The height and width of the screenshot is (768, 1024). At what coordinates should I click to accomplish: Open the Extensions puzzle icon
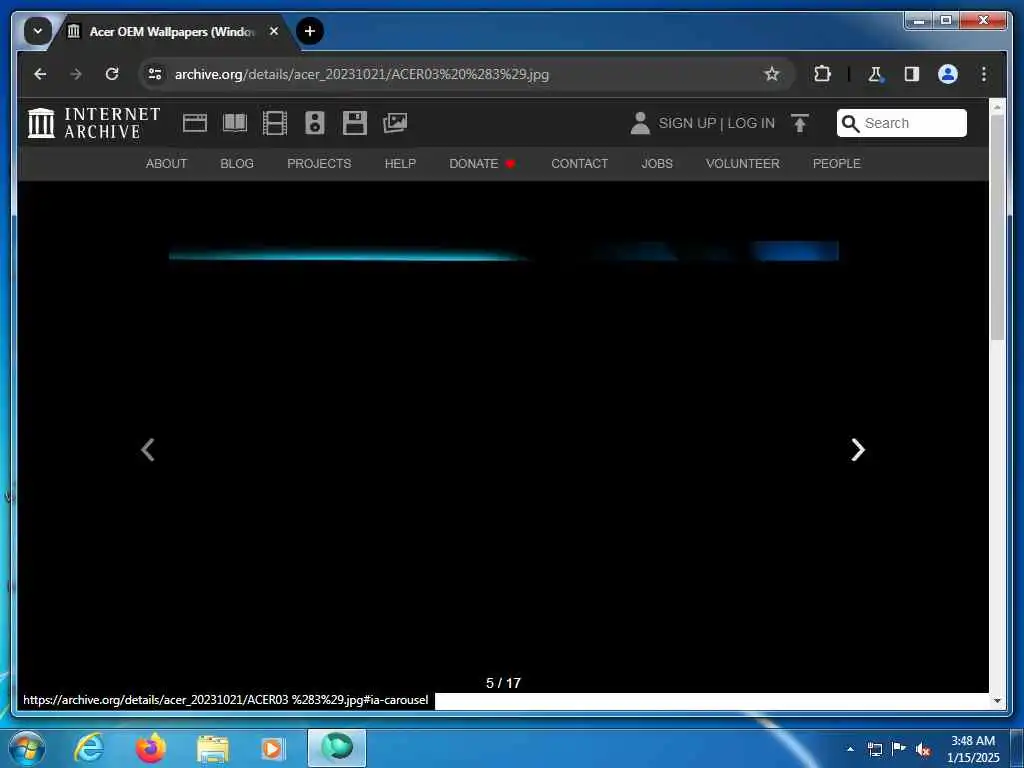coord(822,74)
